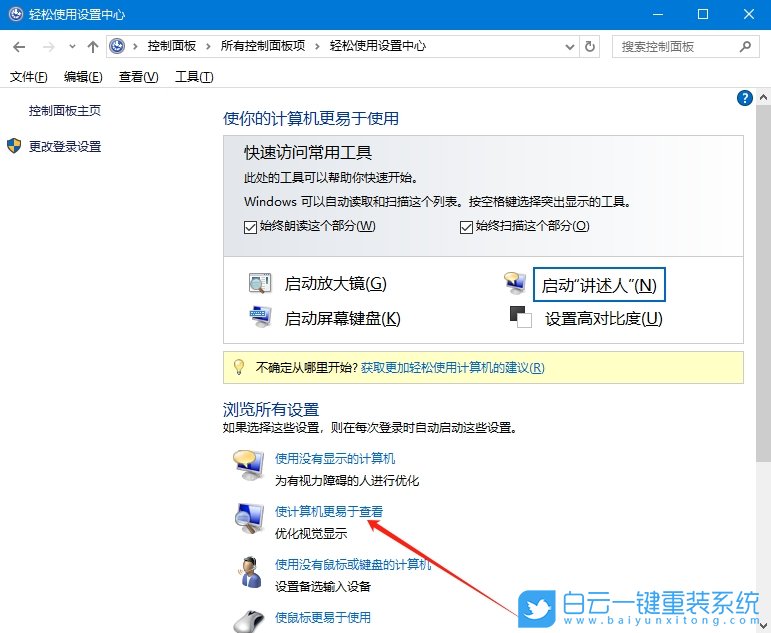Viewport: 771px width, 633px height.
Task: Click the search magnifier icon
Action: (x=745, y=47)
